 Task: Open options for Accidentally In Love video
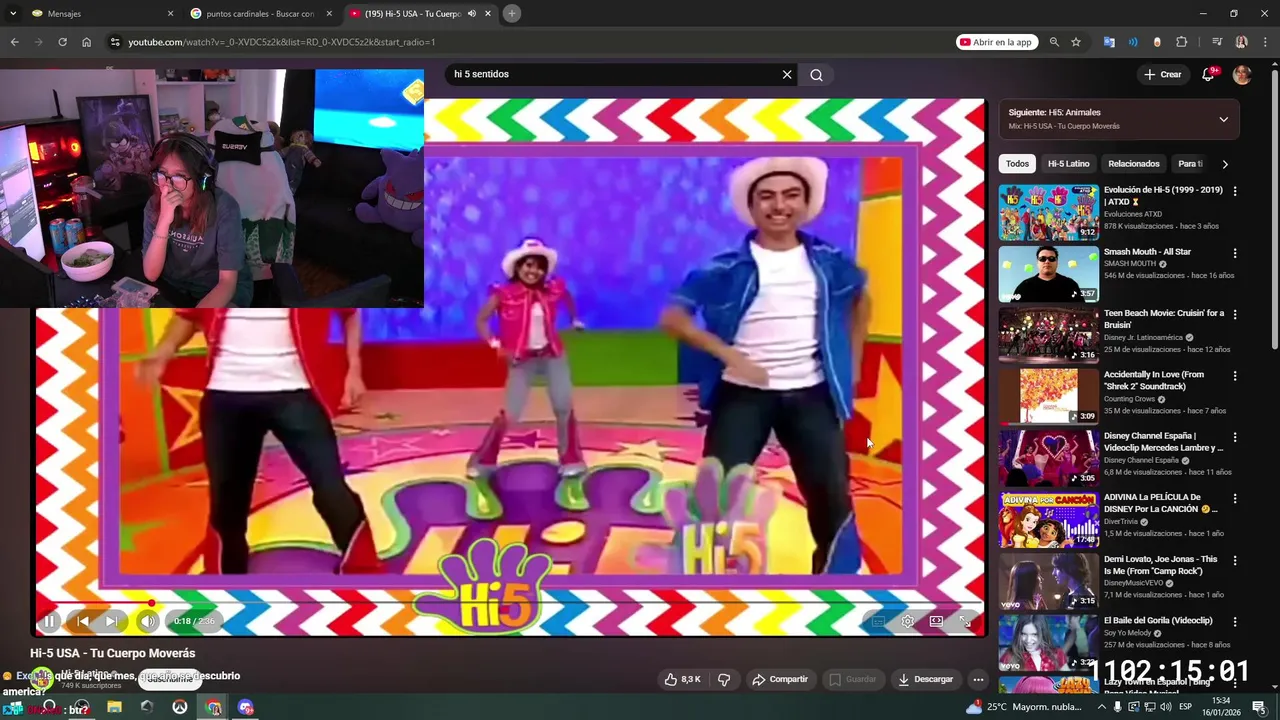click(x=1235, y=376)
